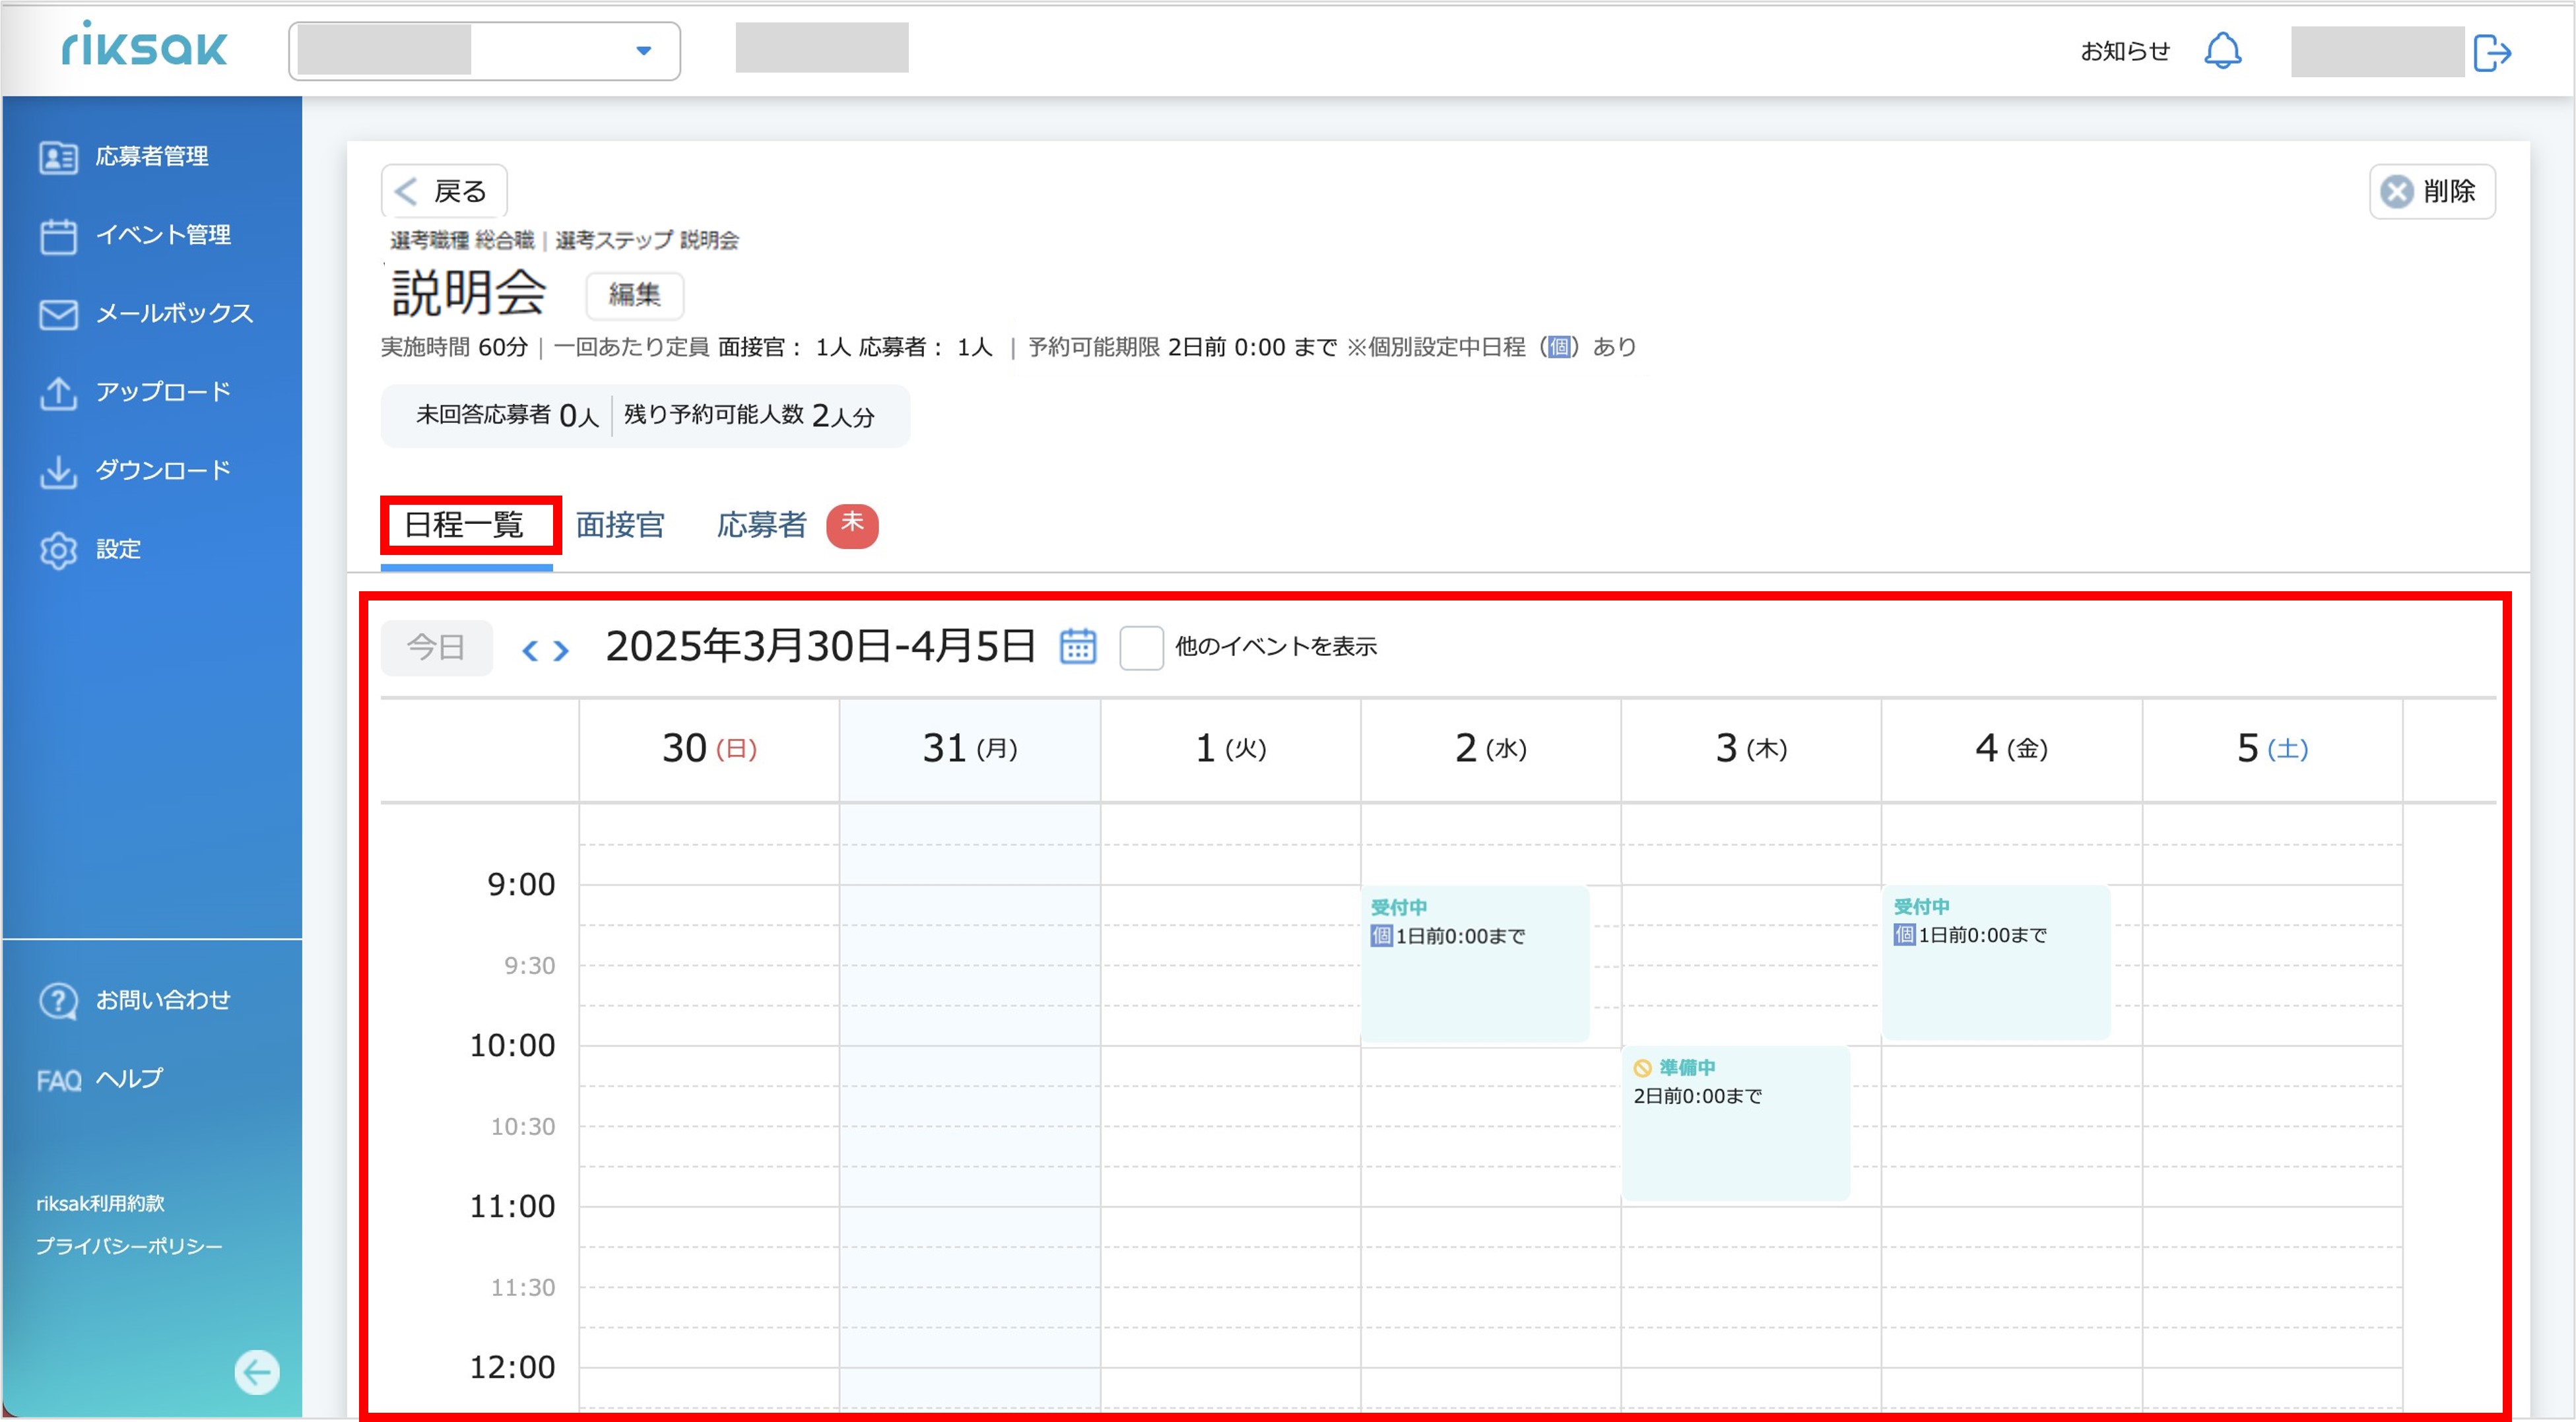The image size is (2576, 1422).
Task: Open the riksak利用約款 link
Action: click(x=100, y=1203)
